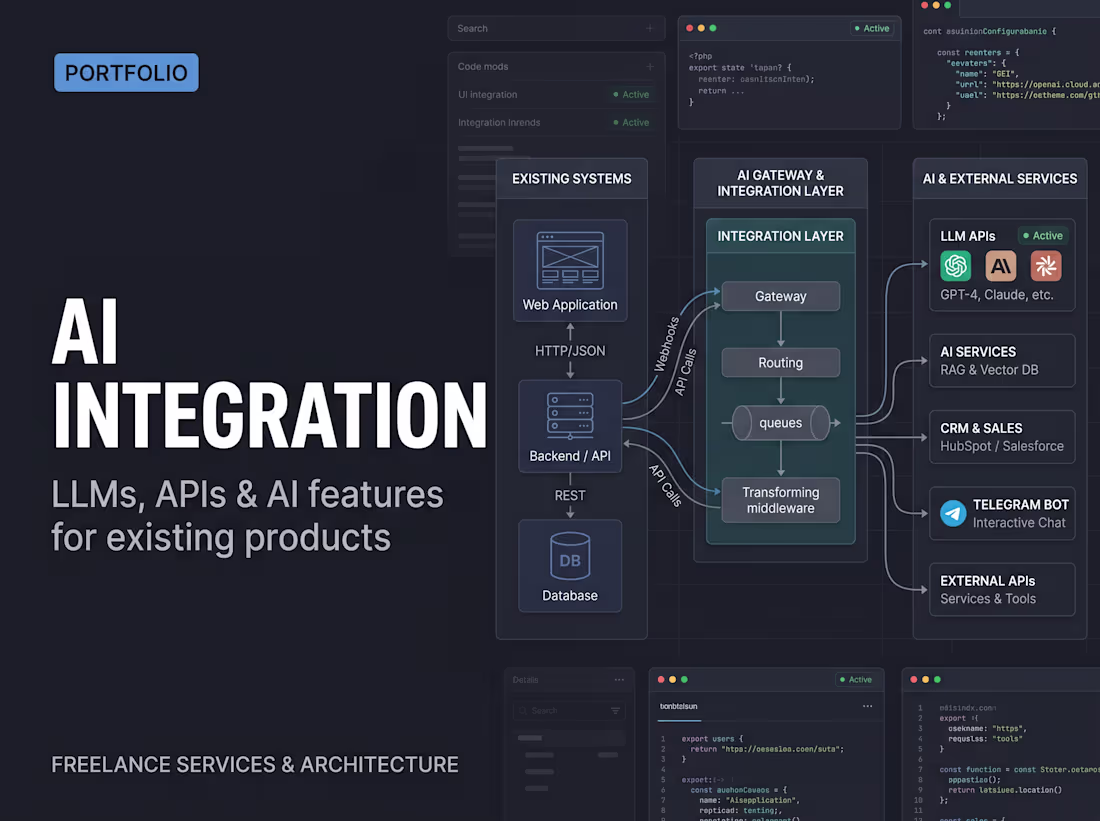
Task: Select the Routing box
Action: tap(781, 363)
